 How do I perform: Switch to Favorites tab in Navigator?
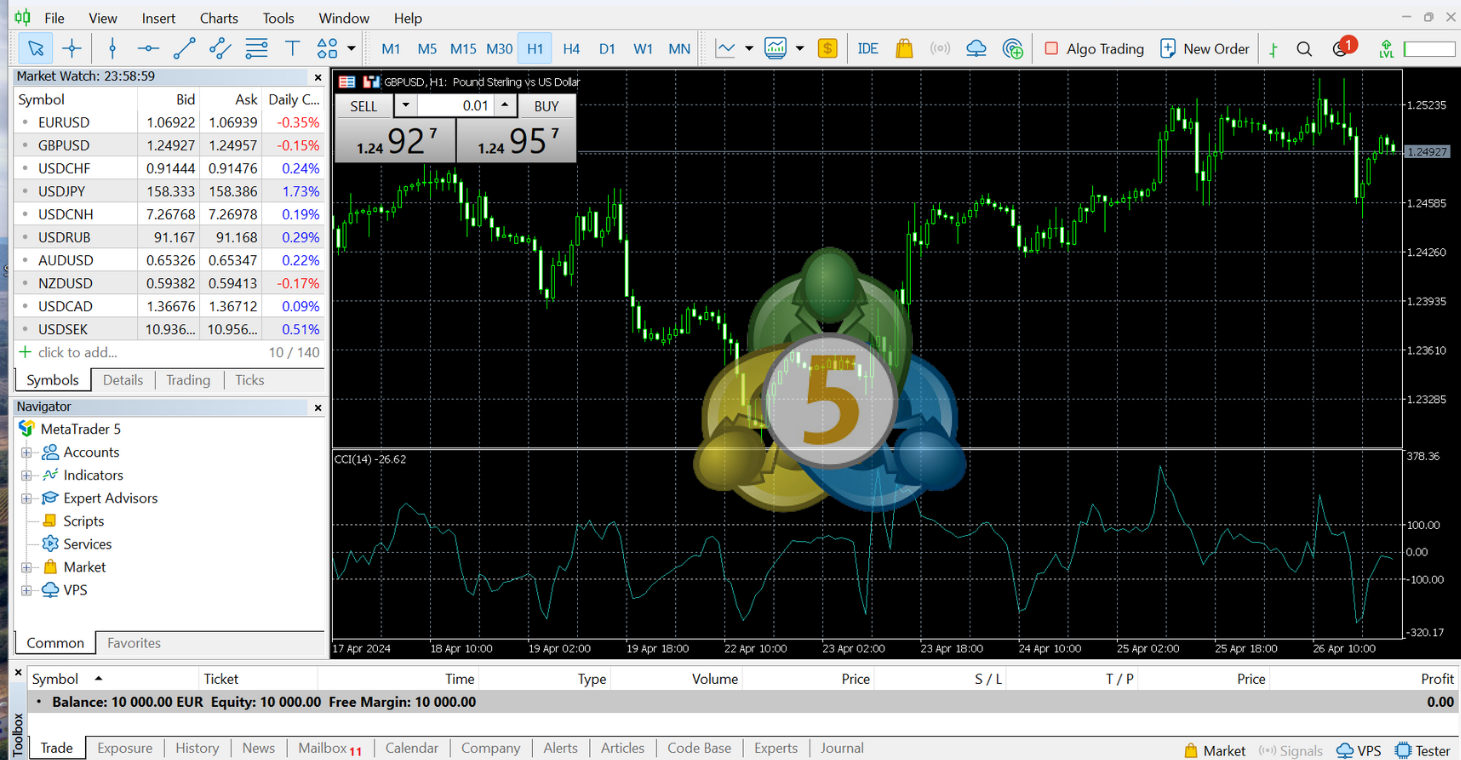134,643
